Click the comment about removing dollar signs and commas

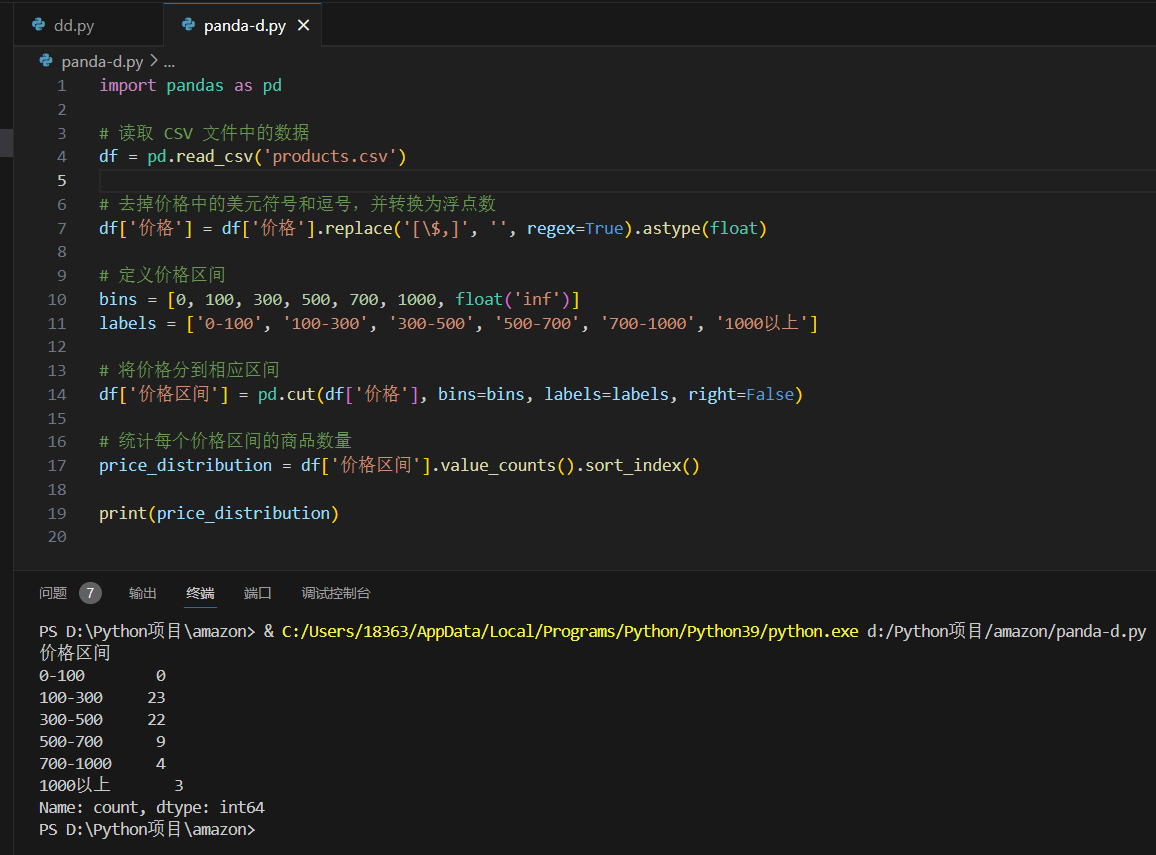(297, 203)
